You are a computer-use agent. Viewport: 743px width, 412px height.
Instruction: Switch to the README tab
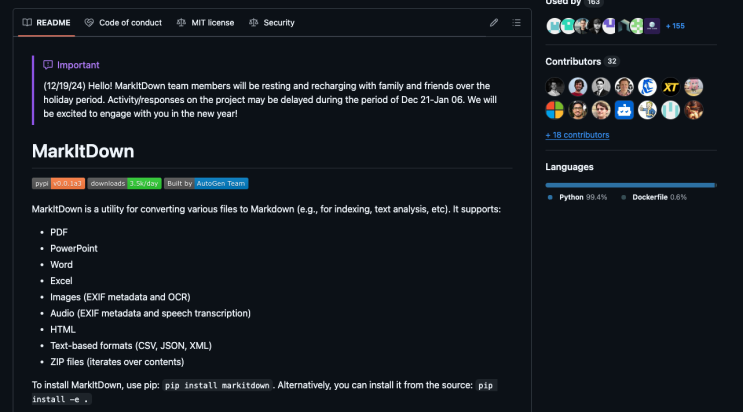coord(47,22)
